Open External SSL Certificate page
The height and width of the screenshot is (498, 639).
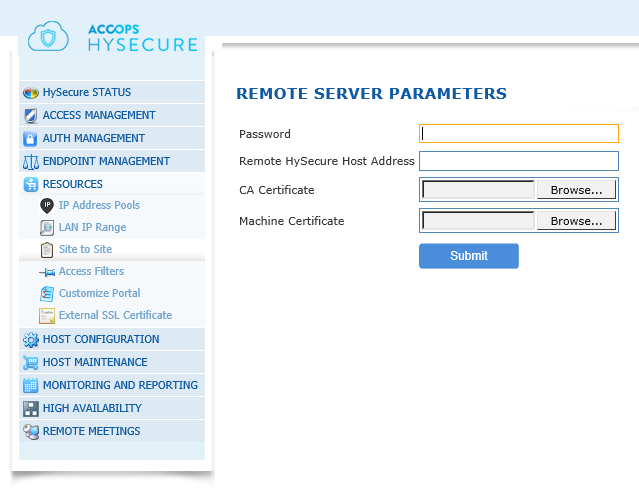115,315
